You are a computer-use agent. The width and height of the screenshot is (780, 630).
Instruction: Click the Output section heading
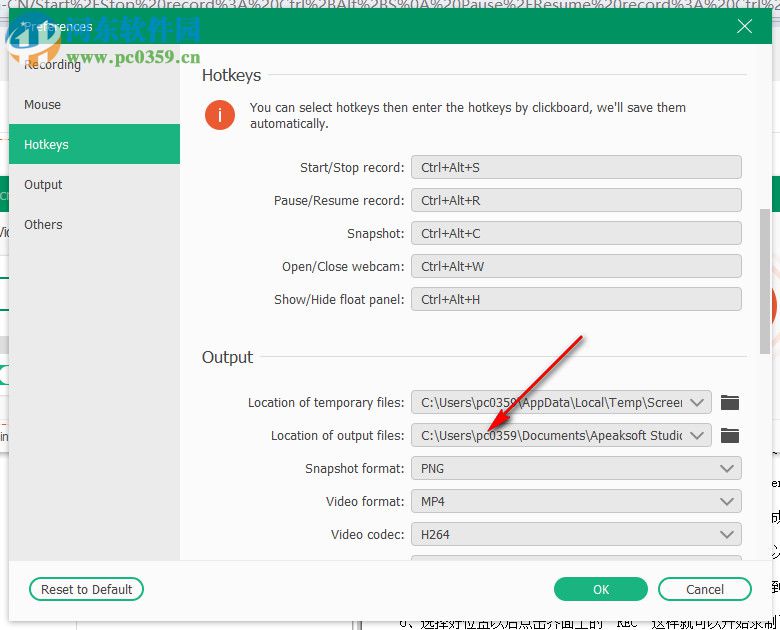pyautogui.click(x=227, y=357)
